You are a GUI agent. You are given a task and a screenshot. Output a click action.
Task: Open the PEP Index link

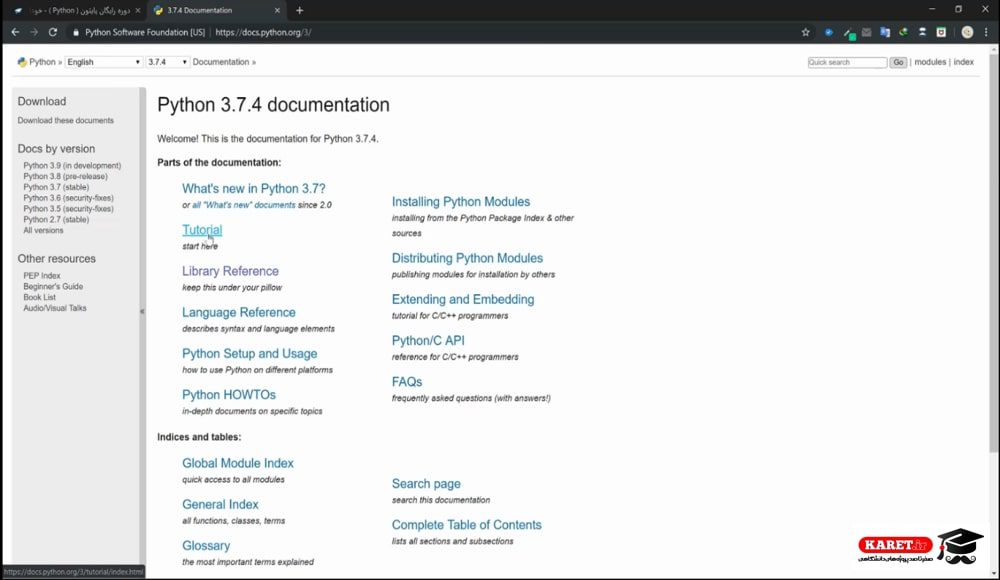pyautogui.click(x=41, y=276)
